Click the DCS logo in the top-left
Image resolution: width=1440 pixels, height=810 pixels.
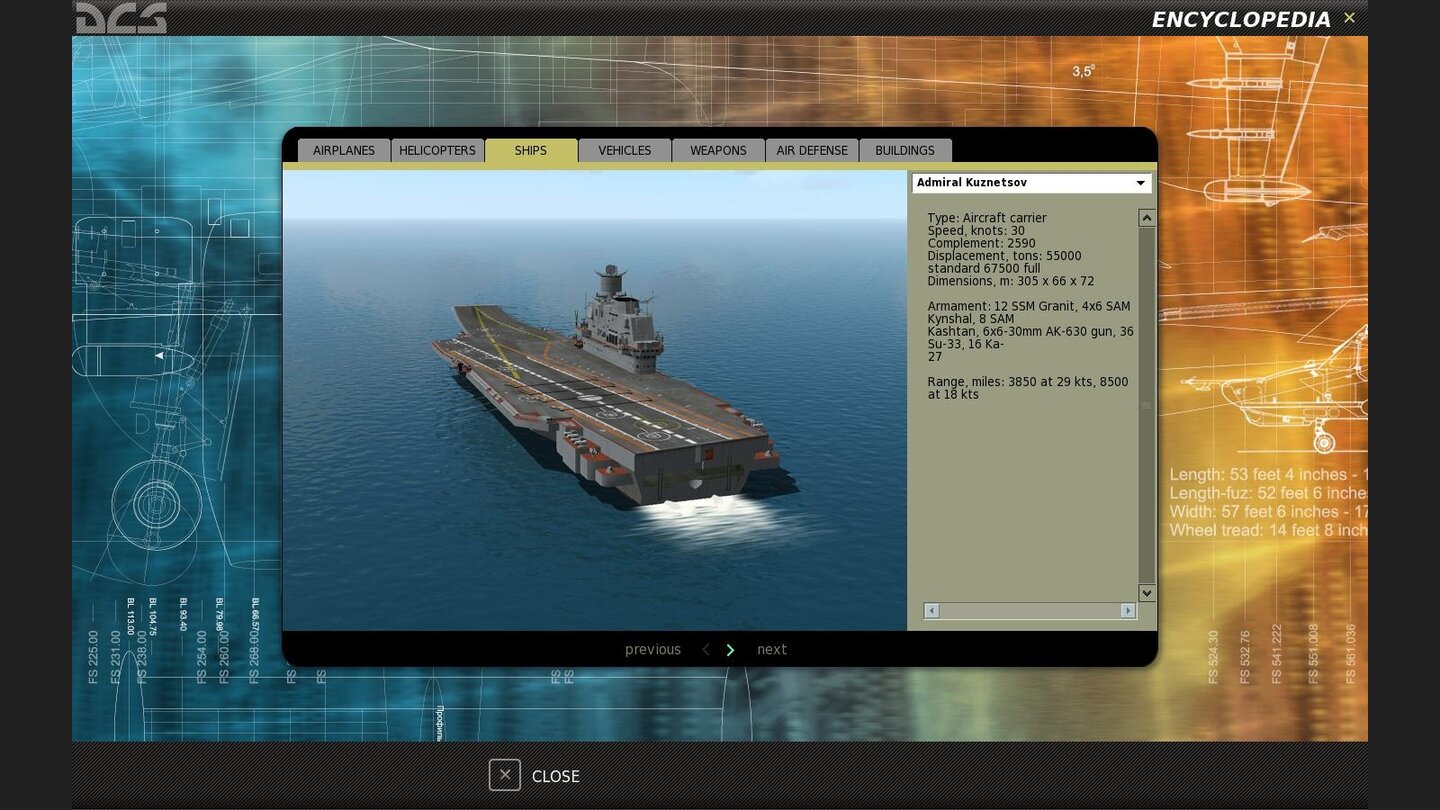click(x=121, y=18)
